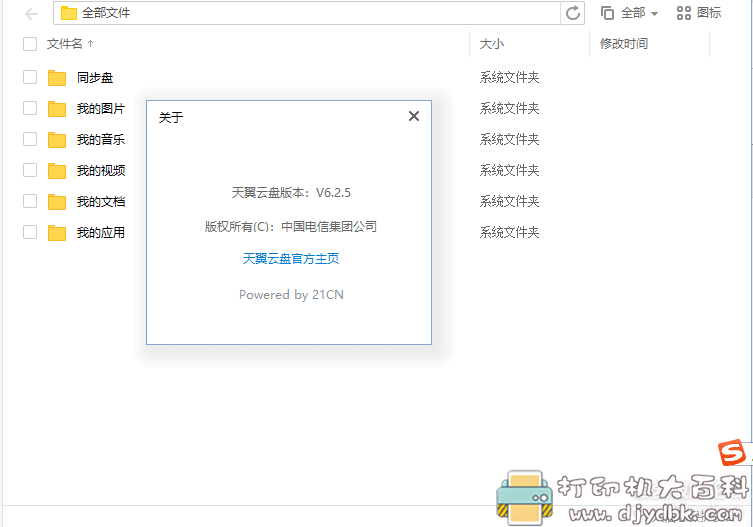Viewport: 753px width, 527px height.
Task: Check the 我的音乐 folder checkbox
Action: click(x=30, y=139)
